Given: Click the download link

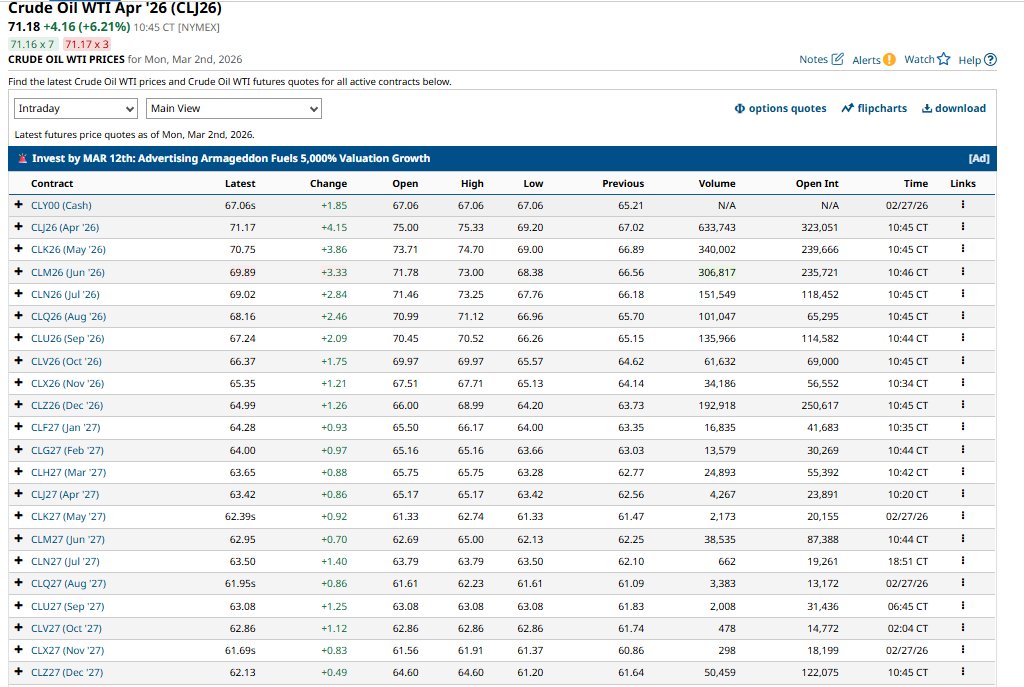Looking at the screenshot, I should 953,108.
